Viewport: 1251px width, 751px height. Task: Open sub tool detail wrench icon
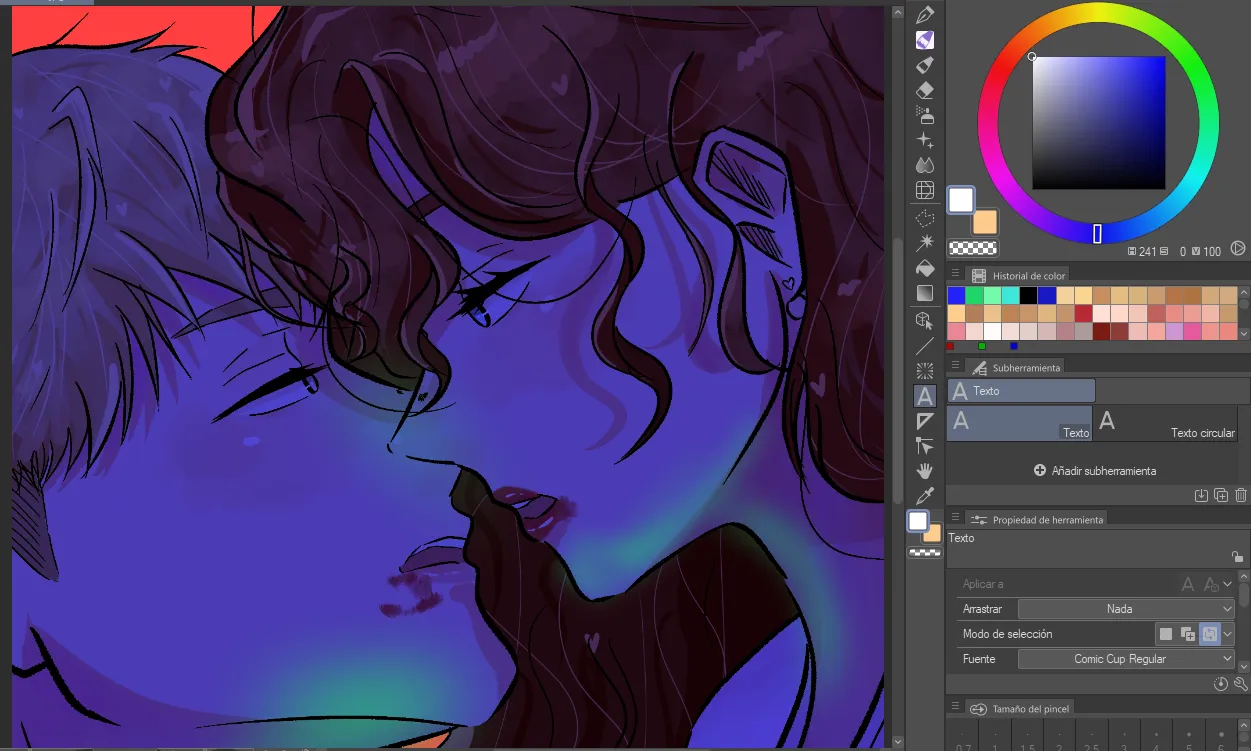tap(1241, 684)
